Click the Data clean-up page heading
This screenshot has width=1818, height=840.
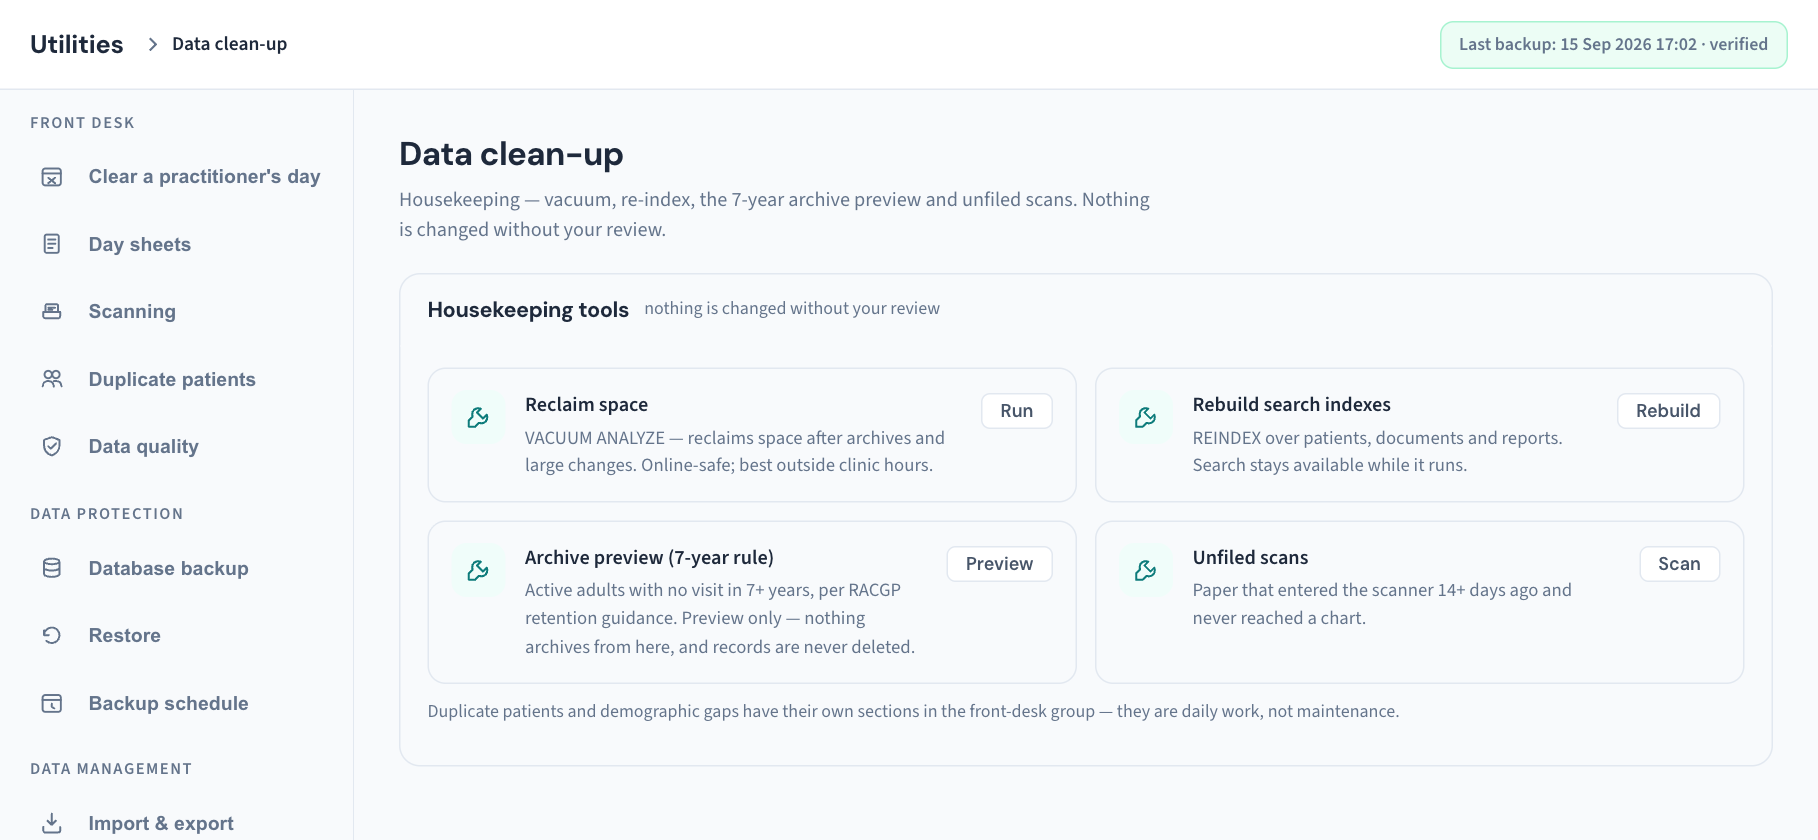511,154
